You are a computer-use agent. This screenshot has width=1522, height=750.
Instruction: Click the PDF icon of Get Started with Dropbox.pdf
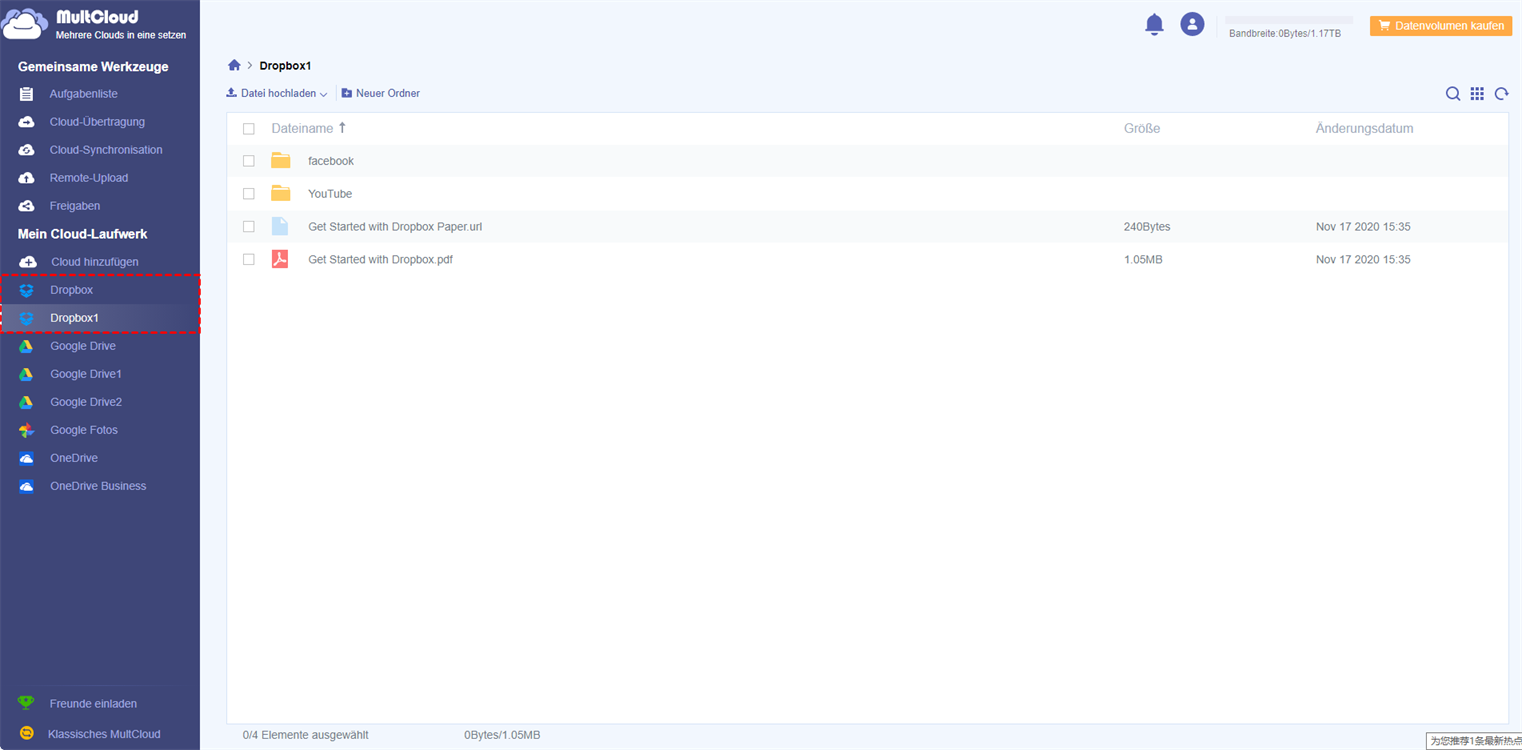280,259
